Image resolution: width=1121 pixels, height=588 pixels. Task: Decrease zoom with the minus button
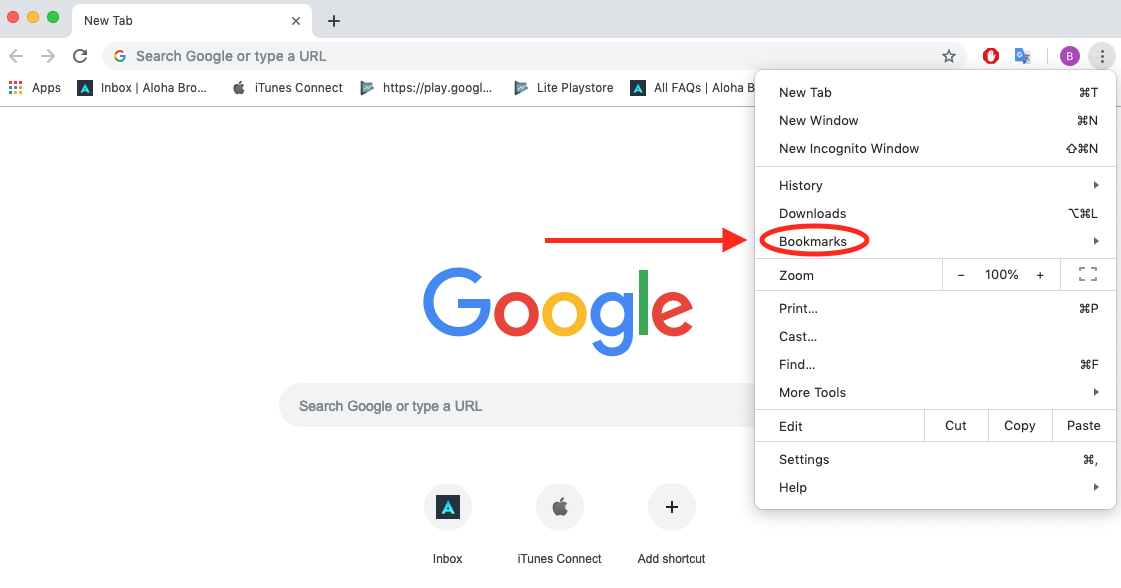coord(961,275)
